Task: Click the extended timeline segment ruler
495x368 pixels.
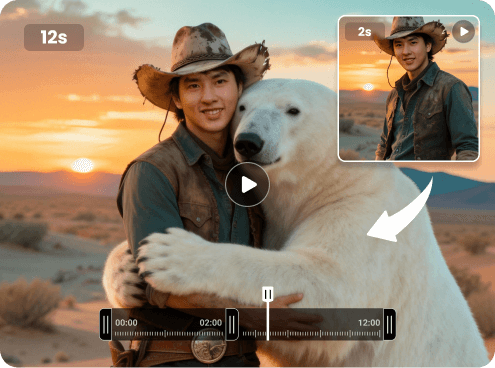Action: [x=311, y=333]
